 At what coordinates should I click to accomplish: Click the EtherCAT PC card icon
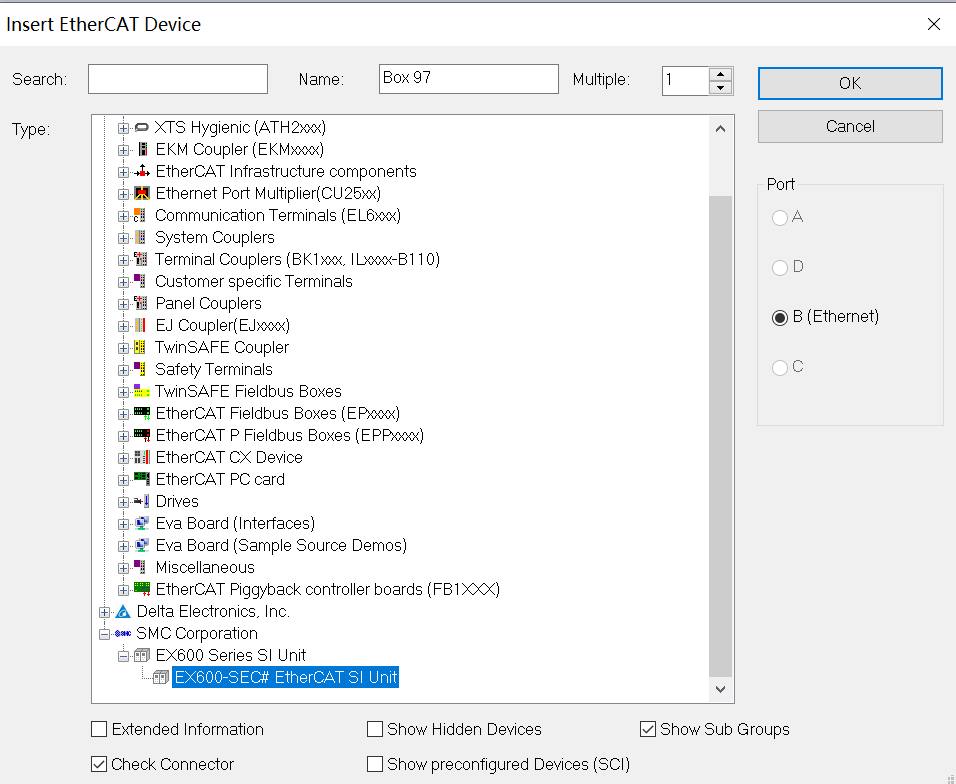click(142, 479)
